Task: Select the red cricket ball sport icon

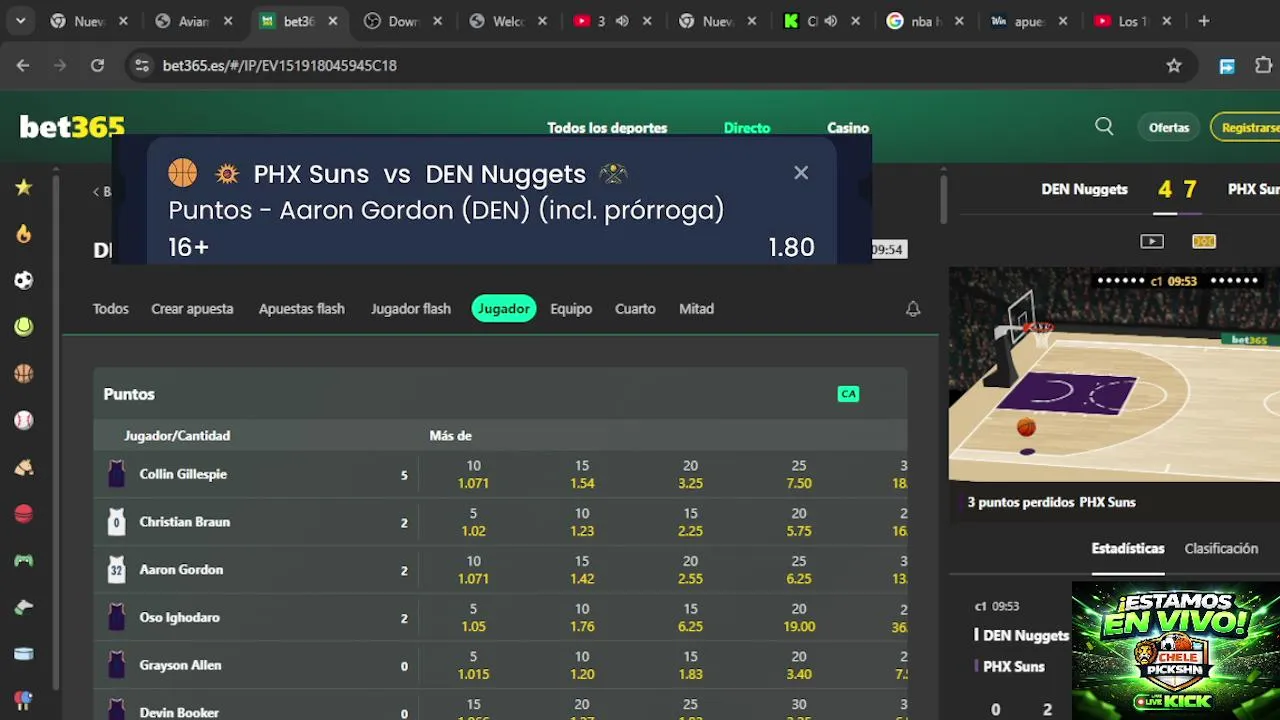Action: tap(23, 514)
